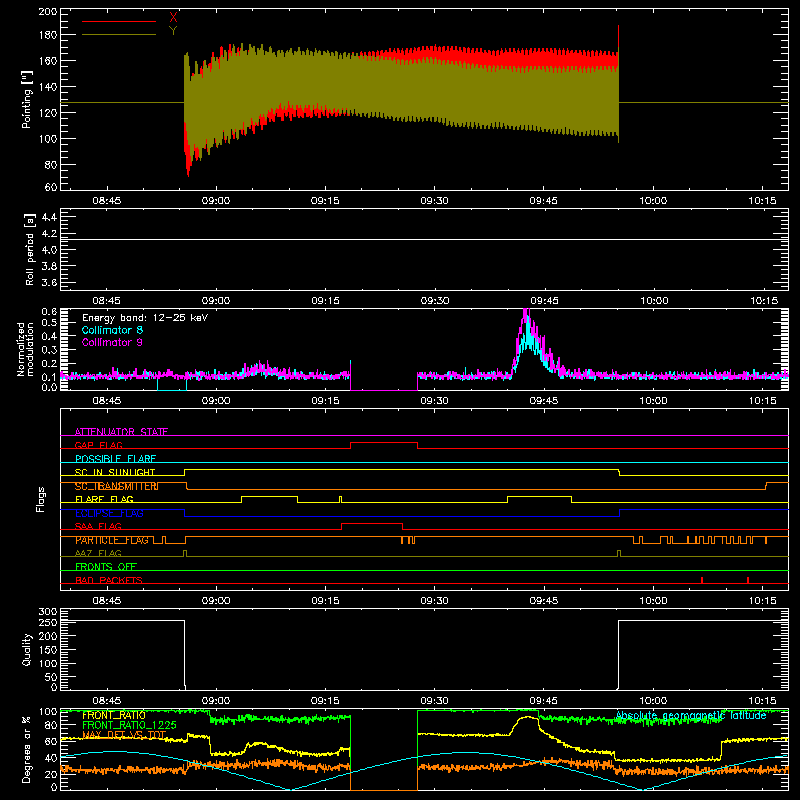
Task: Click the 60 tick on Pointing axis
Action: point(51,187)
